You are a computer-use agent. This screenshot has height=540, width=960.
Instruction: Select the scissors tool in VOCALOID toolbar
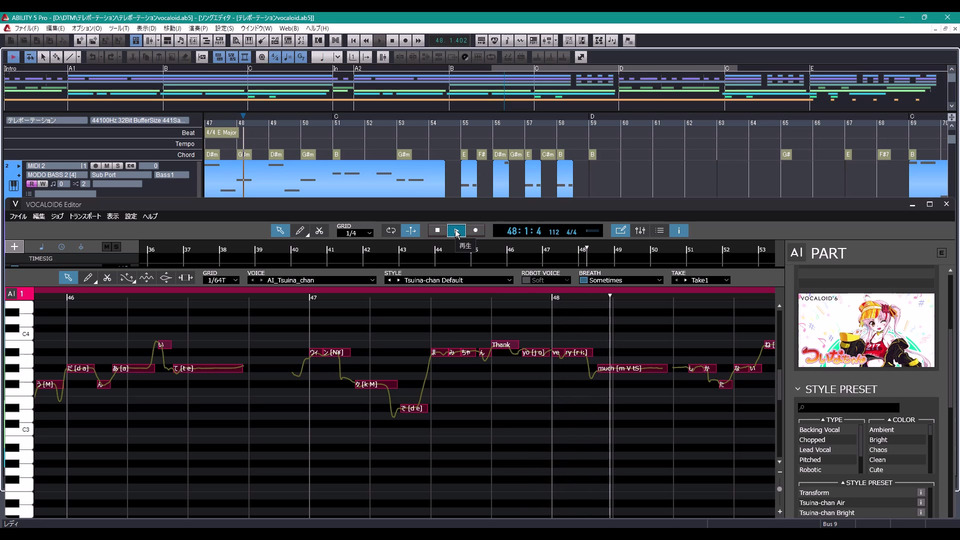[319, 230]
